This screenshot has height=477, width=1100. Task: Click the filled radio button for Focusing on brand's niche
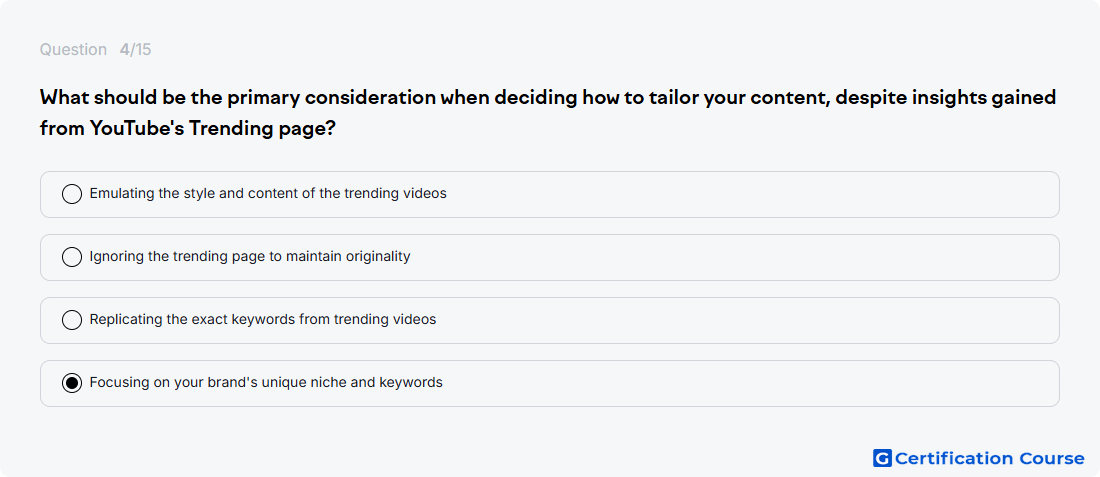72,383
